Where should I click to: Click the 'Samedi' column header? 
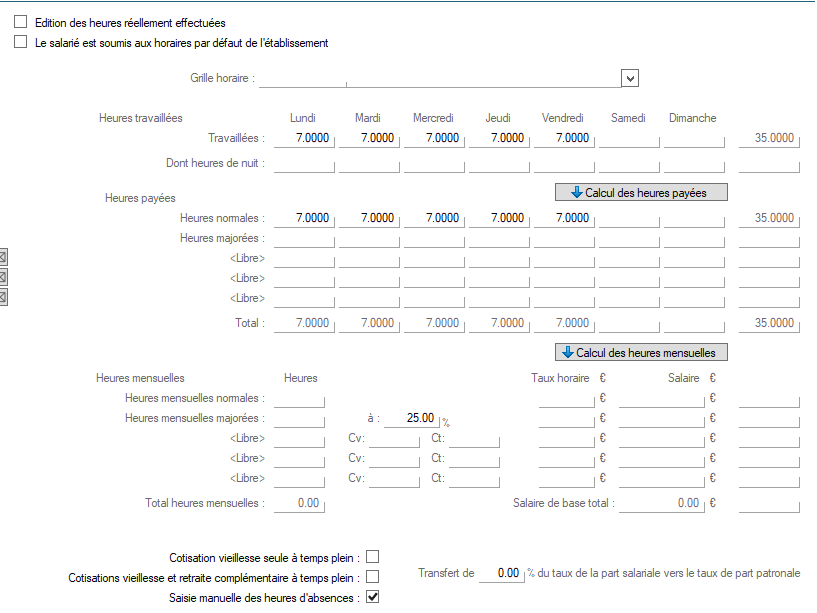coord(628,118)
